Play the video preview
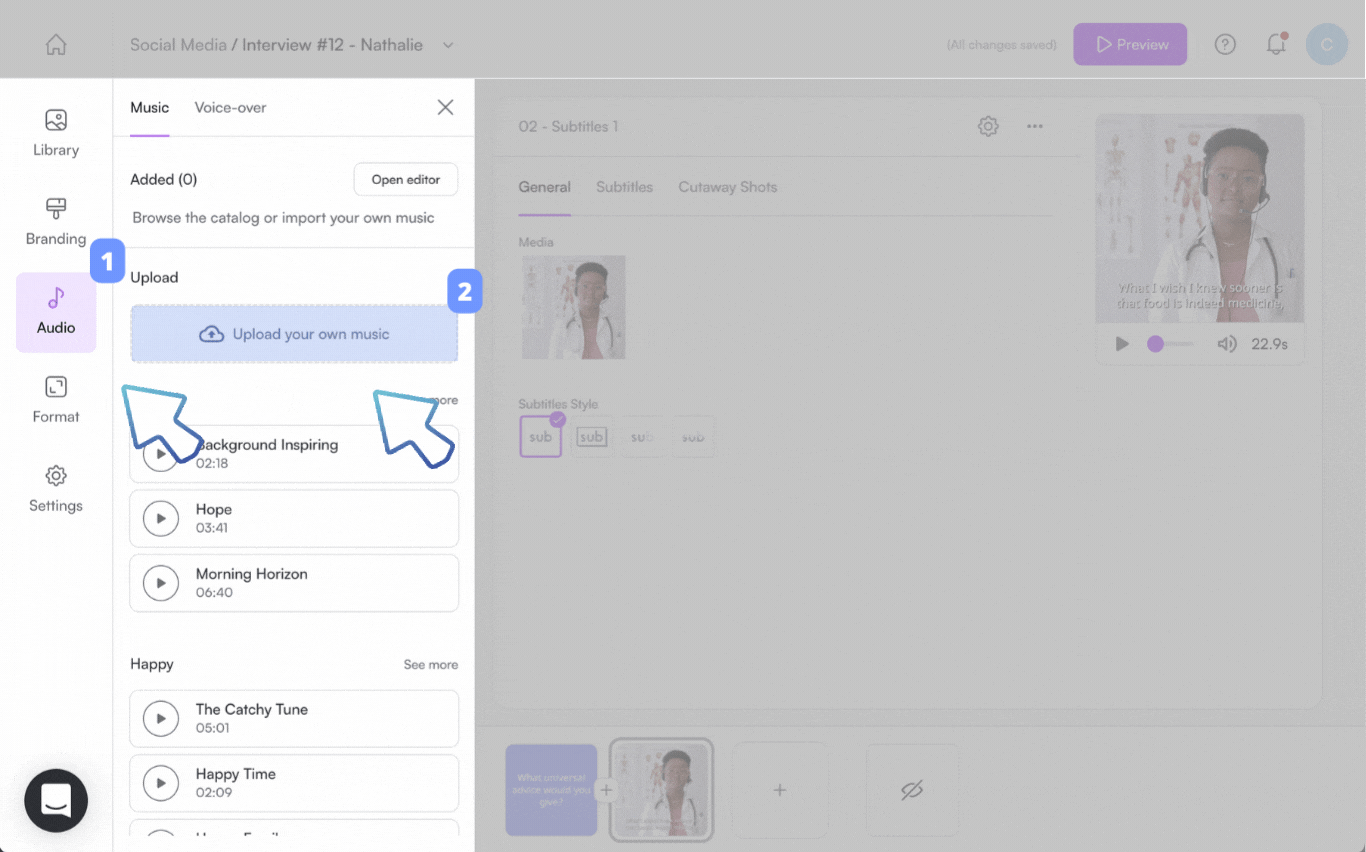The width and height of the screenshot is (1366, 852). coord(1122,344)
